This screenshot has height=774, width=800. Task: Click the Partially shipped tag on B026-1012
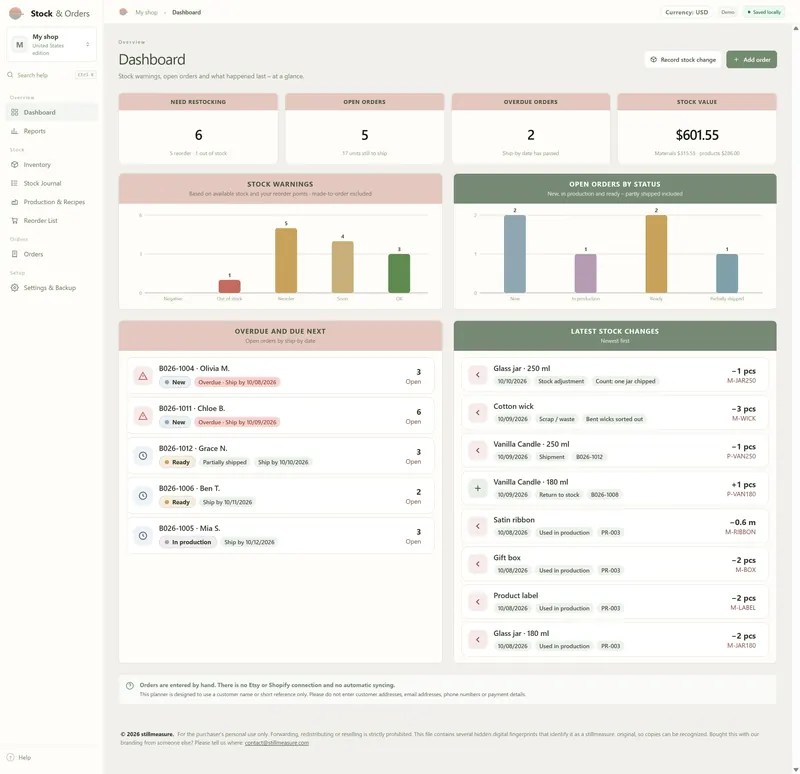tap(224, 462)
